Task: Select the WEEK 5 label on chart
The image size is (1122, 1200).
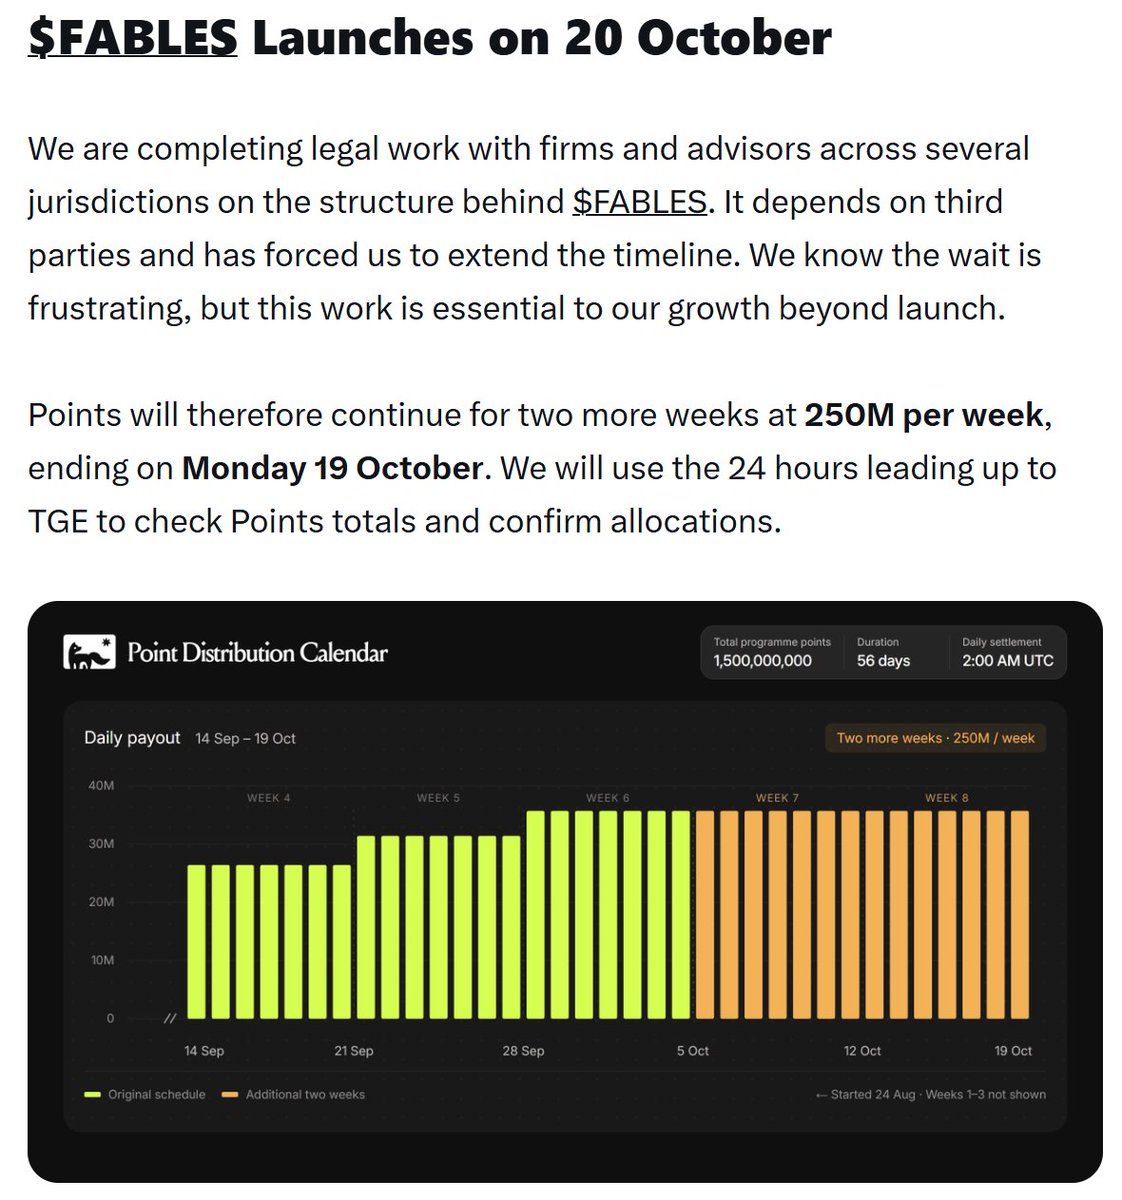Action: (x=438, y=798)
